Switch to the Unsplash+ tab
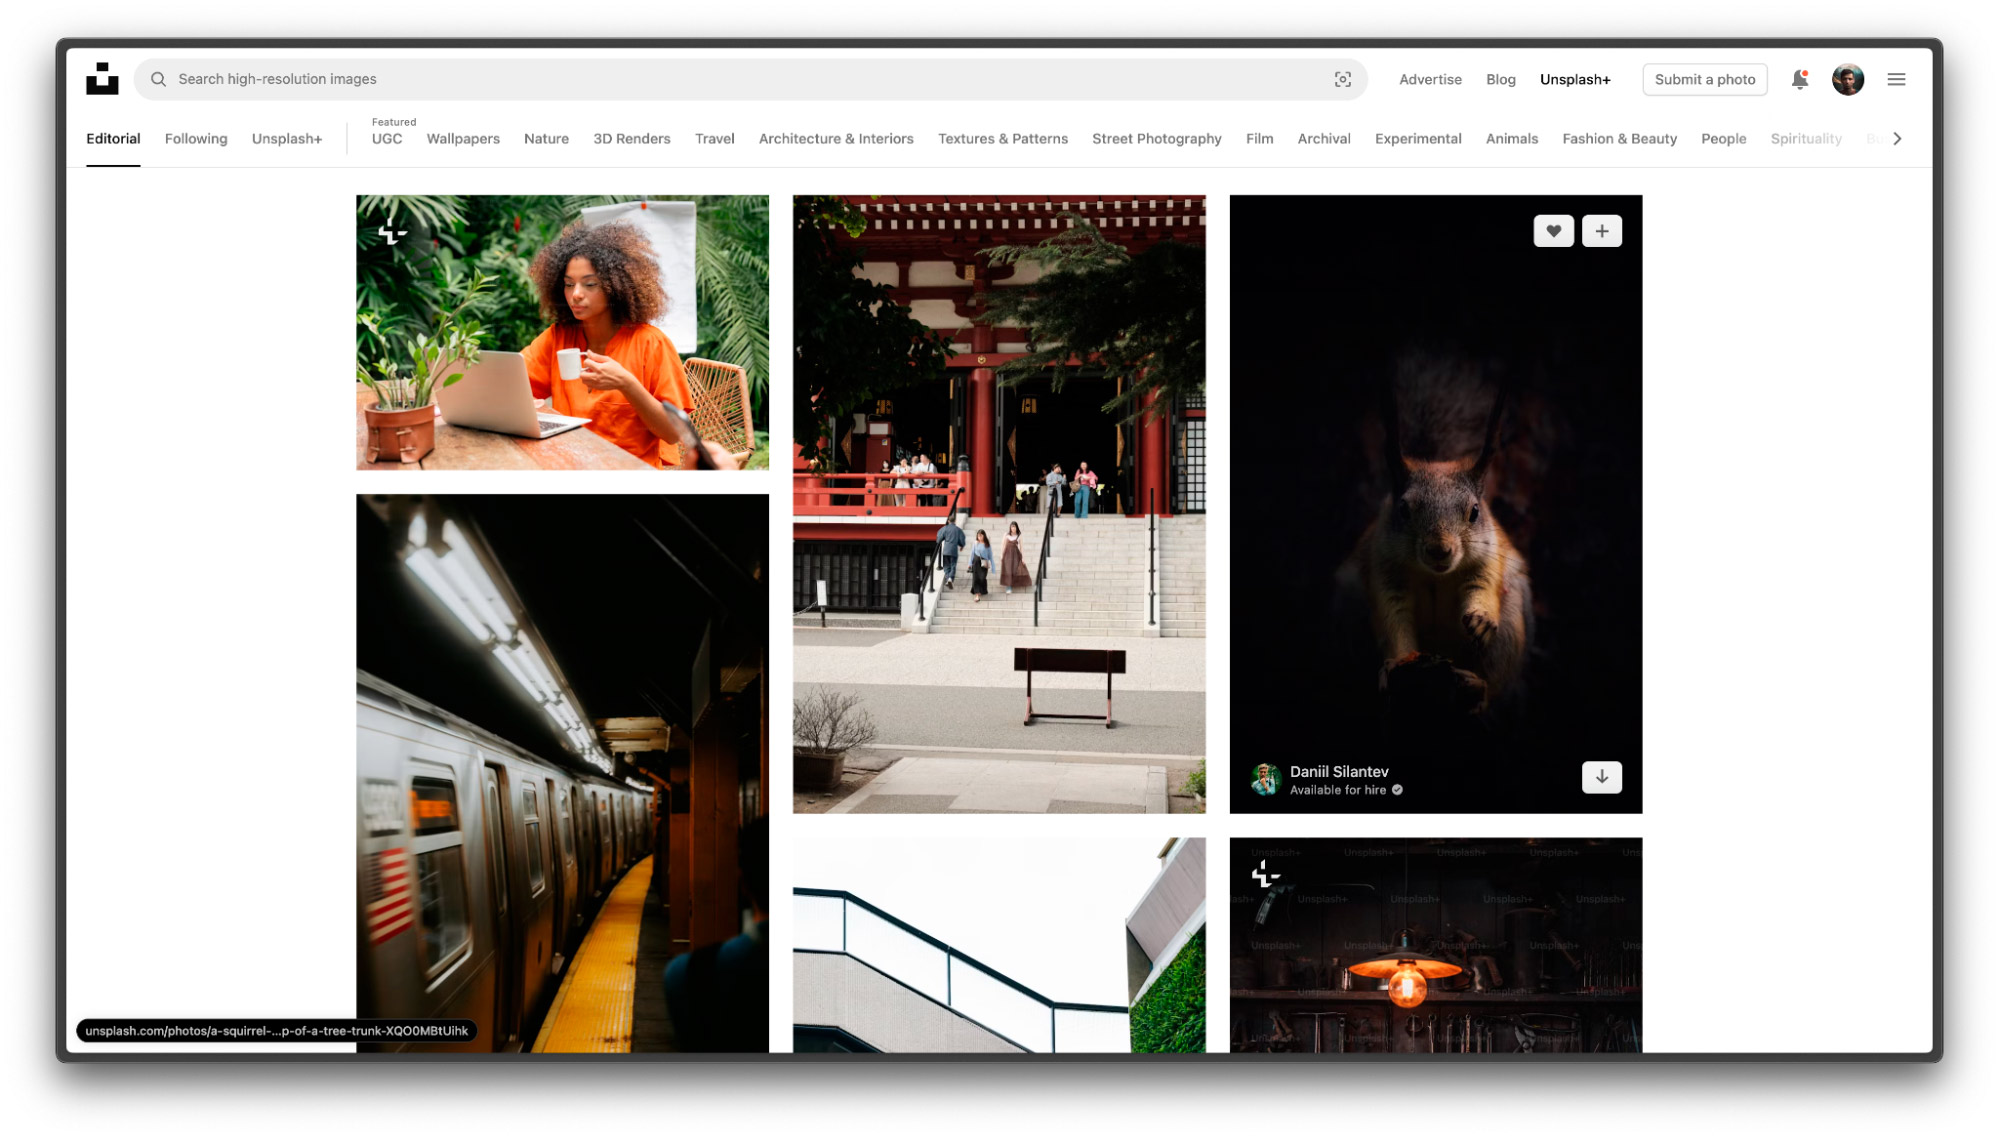 coord(287,139)
